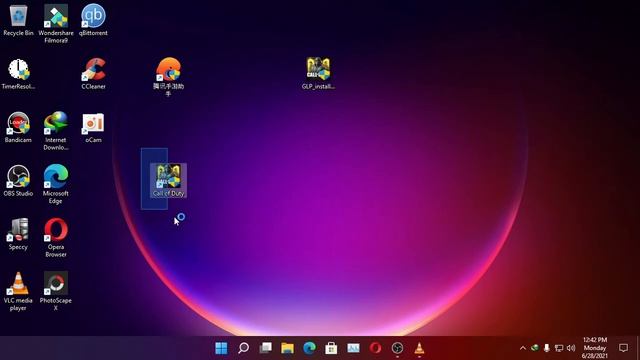This screenshot has height=360, width=640.
Task: Switch to OBS Studio on the taskbar
Action: click(x=397, y=348)
